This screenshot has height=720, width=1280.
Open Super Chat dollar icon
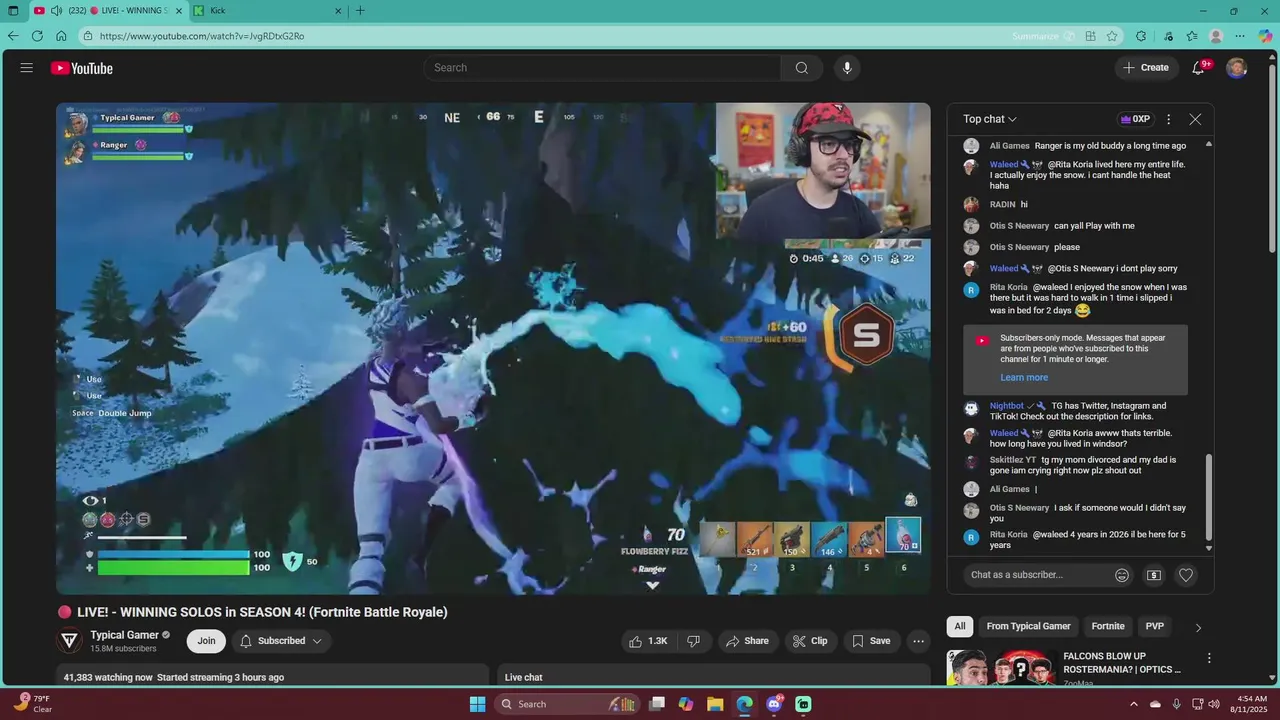point(1154,575)
